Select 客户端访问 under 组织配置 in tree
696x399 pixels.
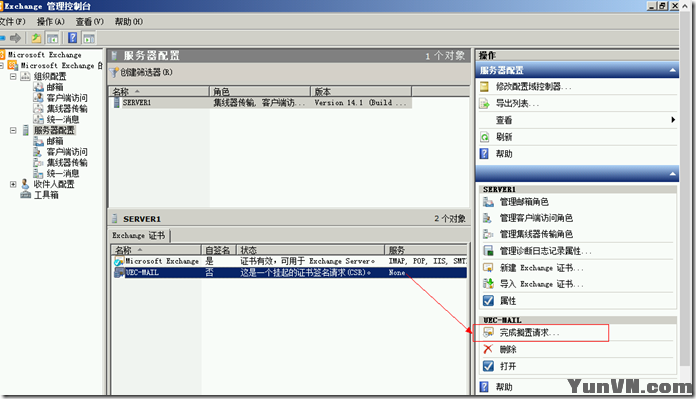coord(67,98)
